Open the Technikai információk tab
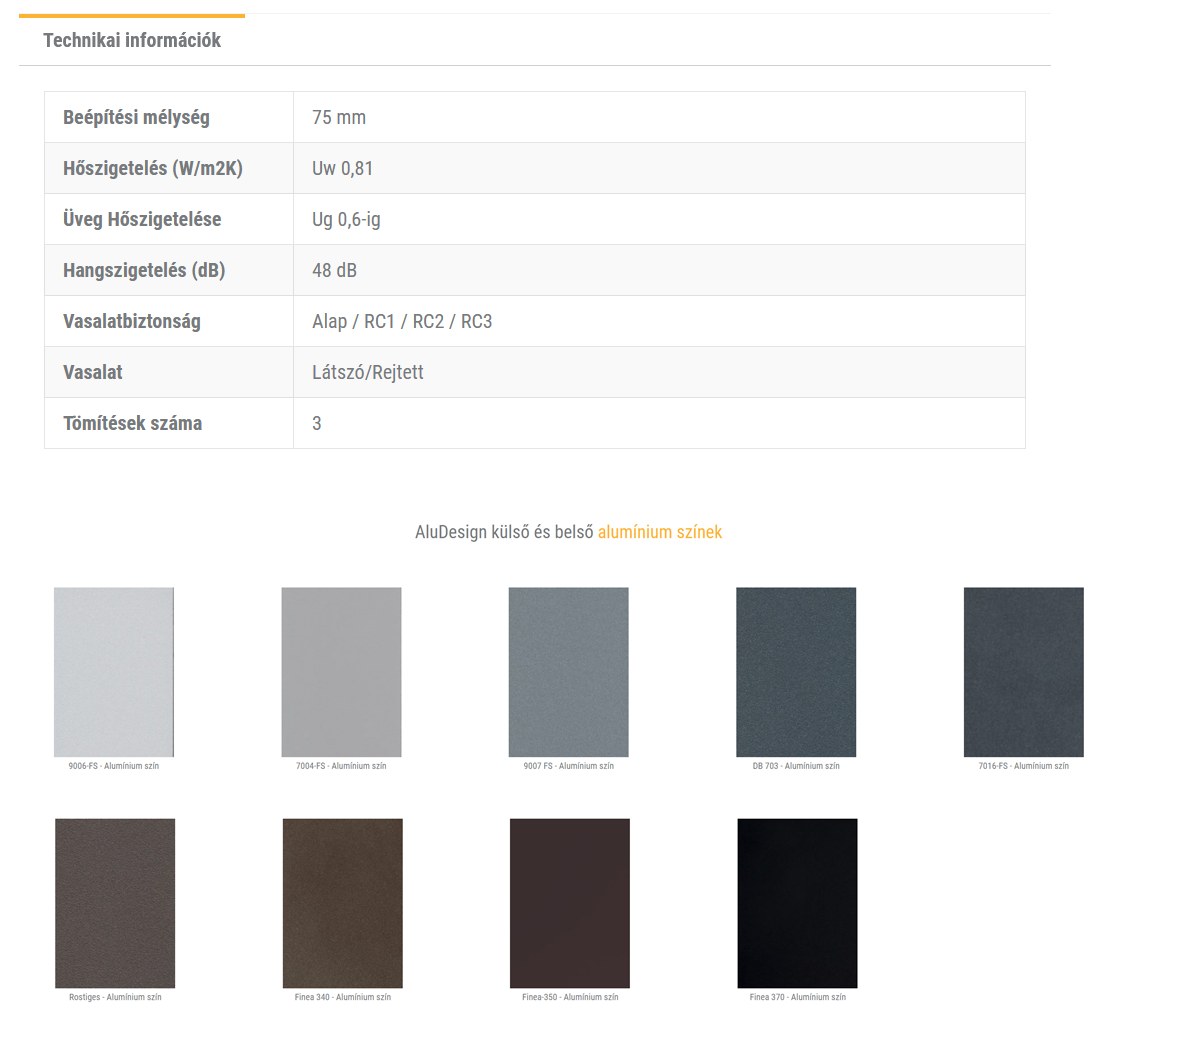The image size is (1192, 1049). pyautogui.click(x=132, y=40)
